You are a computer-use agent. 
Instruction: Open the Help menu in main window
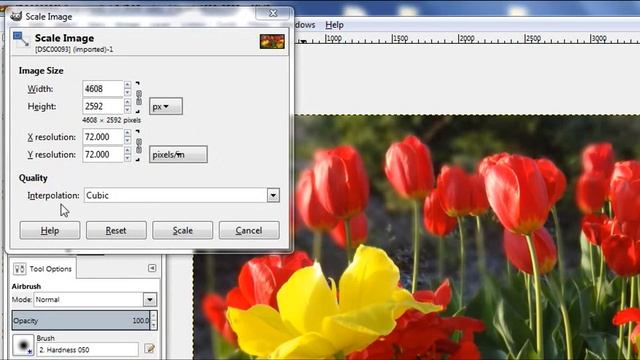[334, 25]
